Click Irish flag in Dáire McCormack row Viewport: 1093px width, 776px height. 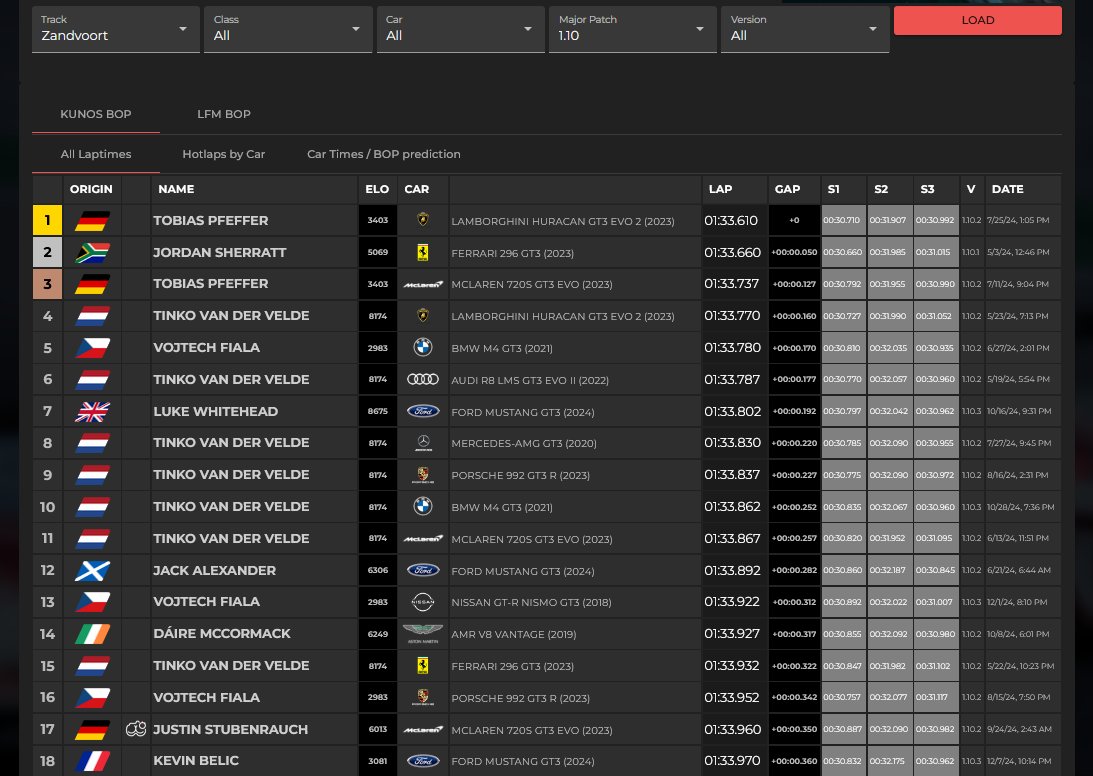(92, 634)
